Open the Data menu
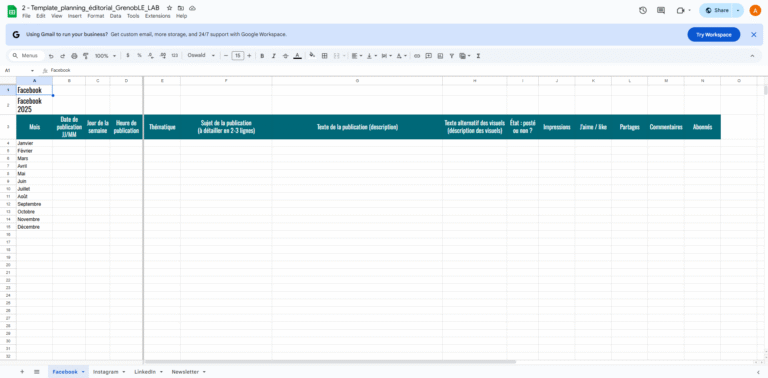The width and height of the screenshot is (768, 378). coord(116,16)
